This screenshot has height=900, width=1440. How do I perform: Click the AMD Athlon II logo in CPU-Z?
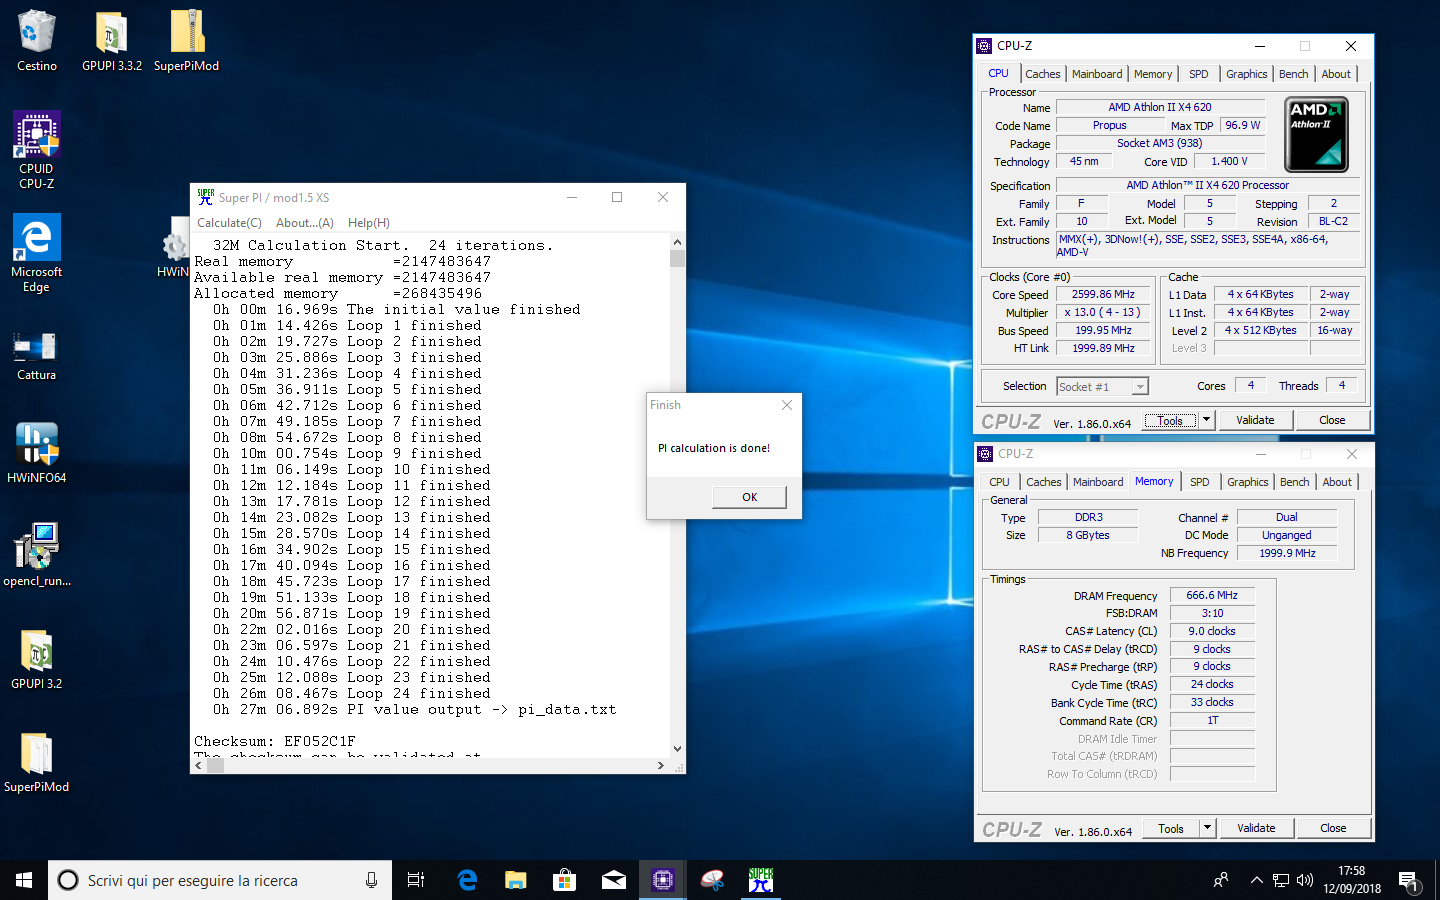click(1316, 135)
